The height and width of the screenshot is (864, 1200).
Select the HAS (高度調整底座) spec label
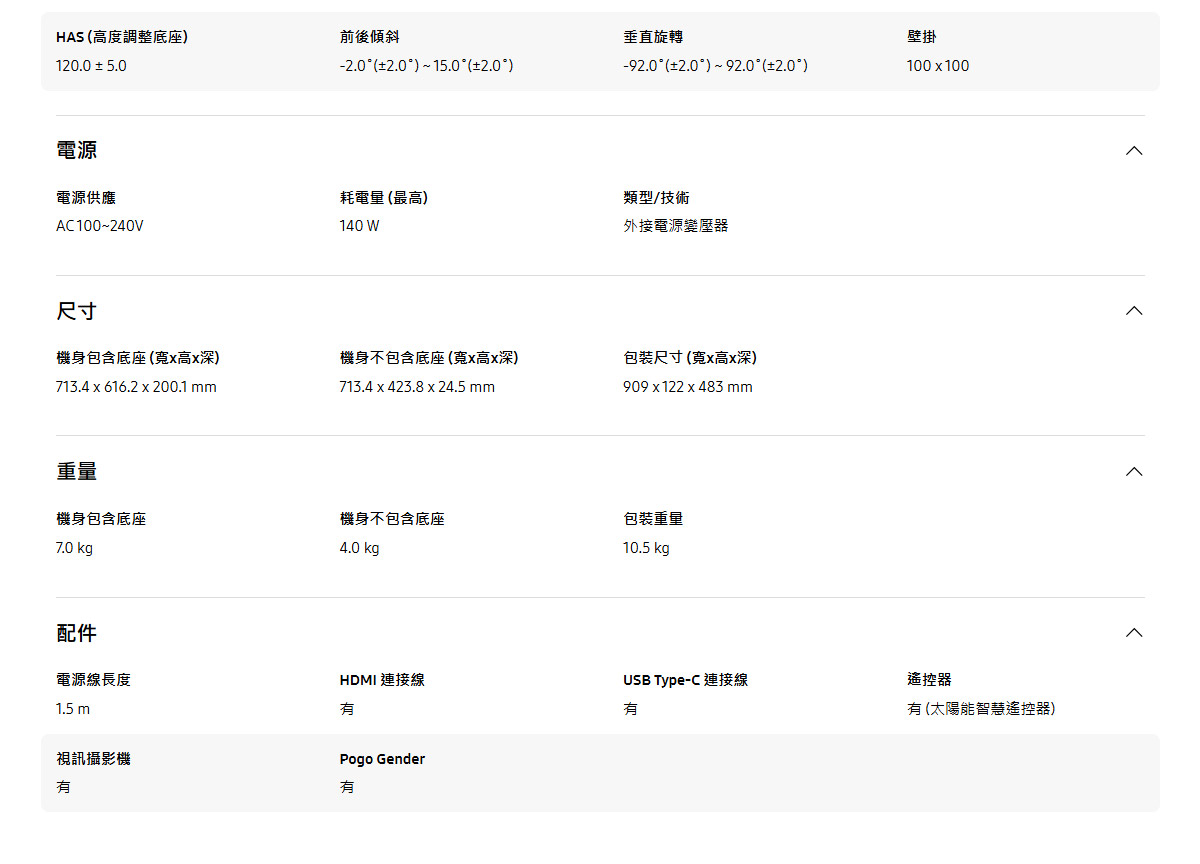[122, 37]
